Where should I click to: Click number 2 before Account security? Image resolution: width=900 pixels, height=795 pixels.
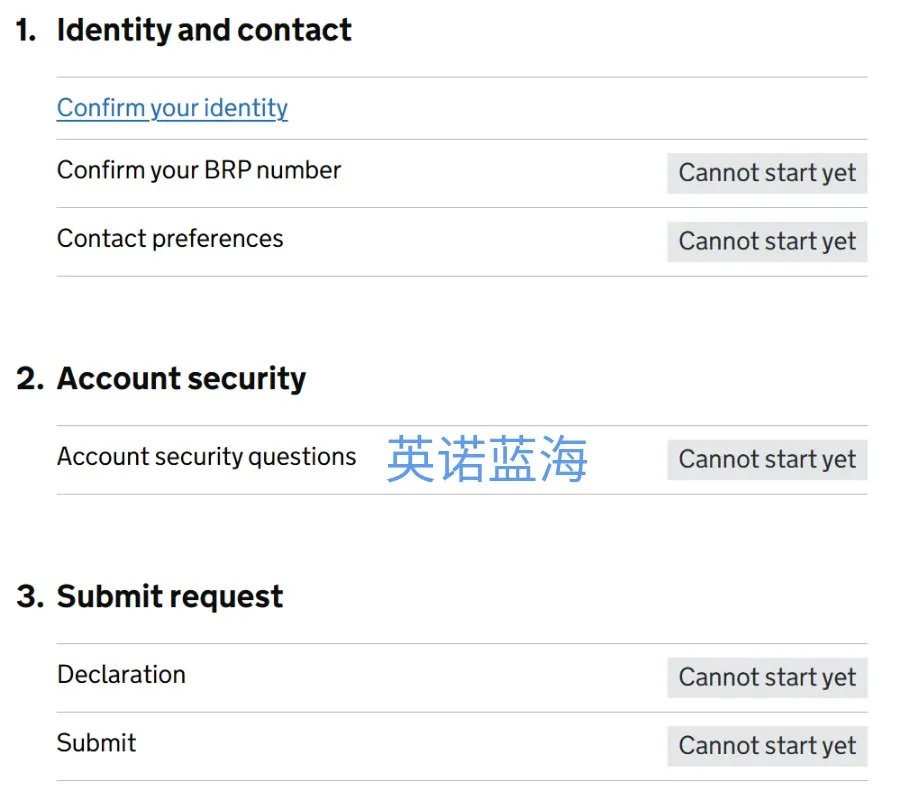(29, 379)
